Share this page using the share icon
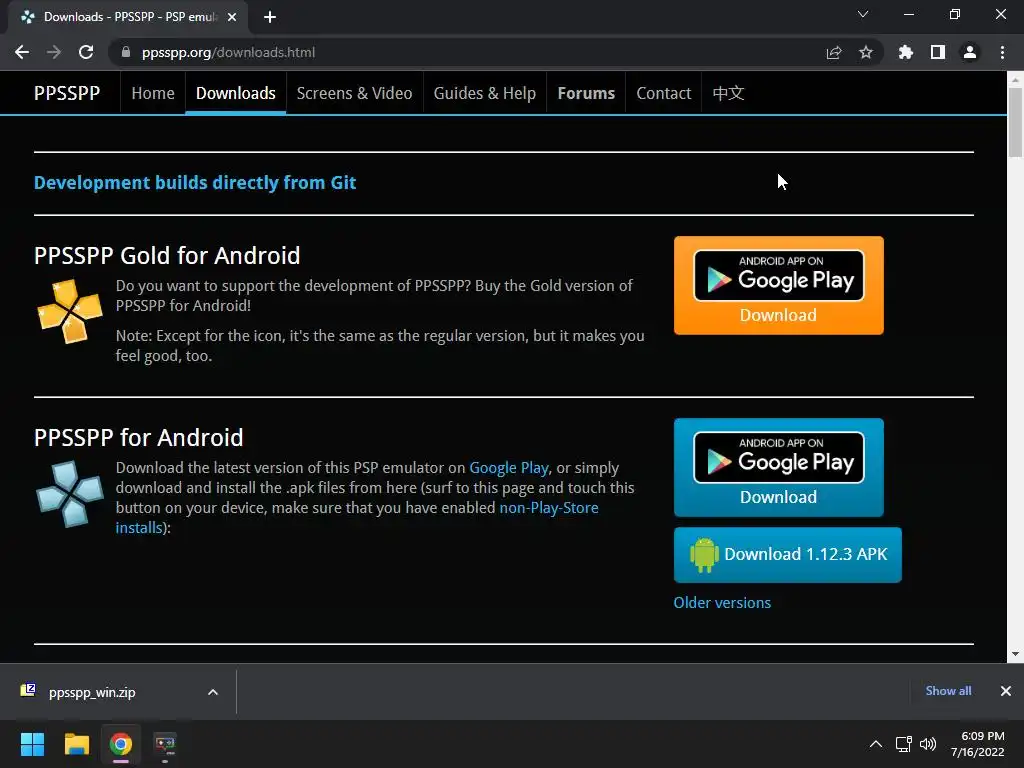Viewport: 1024px width, 768px height. coord(833,52)
